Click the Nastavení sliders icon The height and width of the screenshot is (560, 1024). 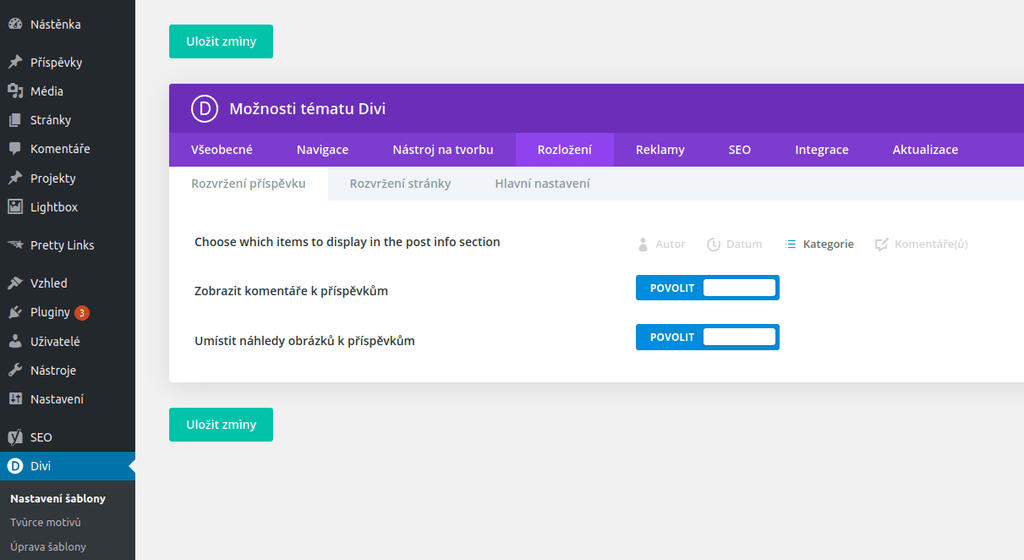15,399
